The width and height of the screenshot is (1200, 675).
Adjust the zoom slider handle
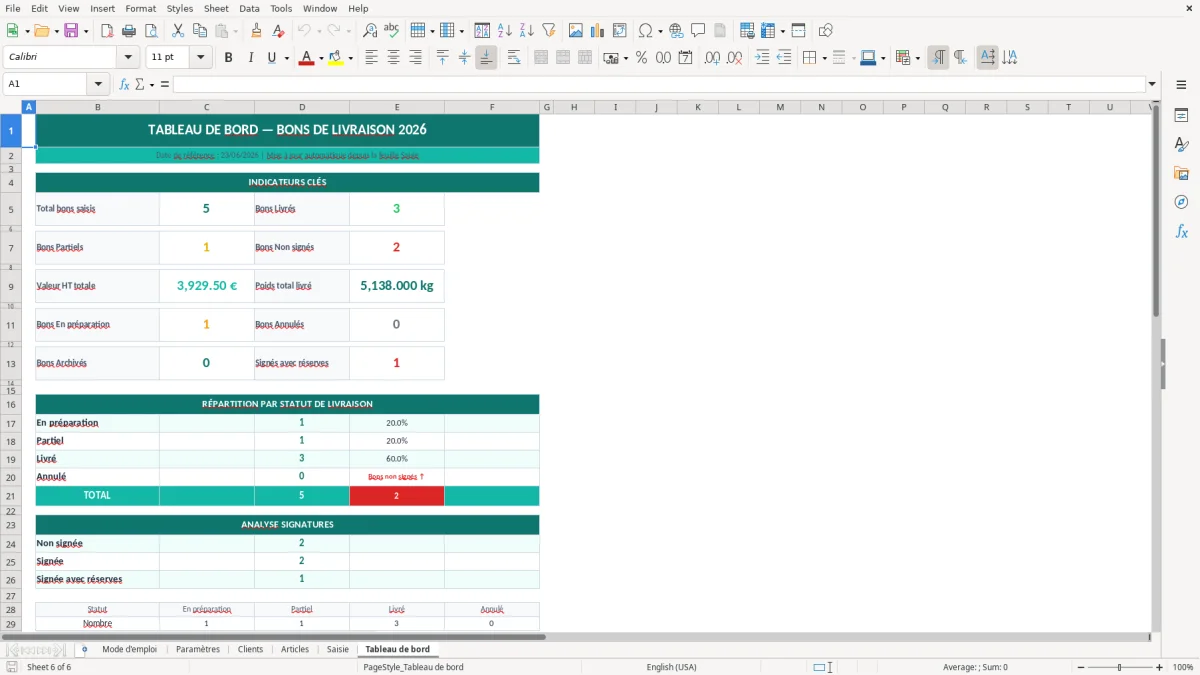point(1119,667)
